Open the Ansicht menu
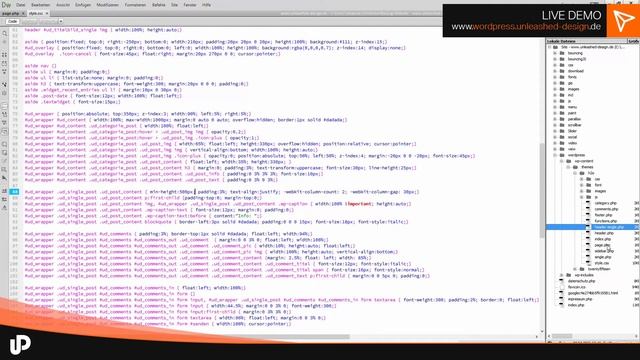Screen dimensions: 640x360 63,5
